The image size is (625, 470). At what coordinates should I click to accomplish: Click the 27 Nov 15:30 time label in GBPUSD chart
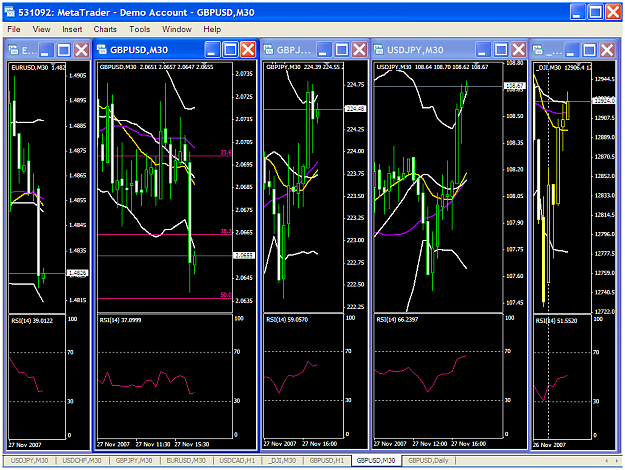[192, 444]
